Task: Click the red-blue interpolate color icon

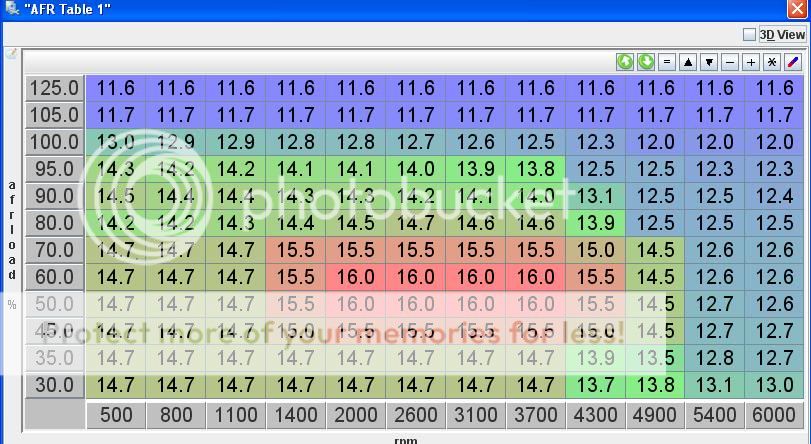Action: pyautogui.click(x=793, y=62)
